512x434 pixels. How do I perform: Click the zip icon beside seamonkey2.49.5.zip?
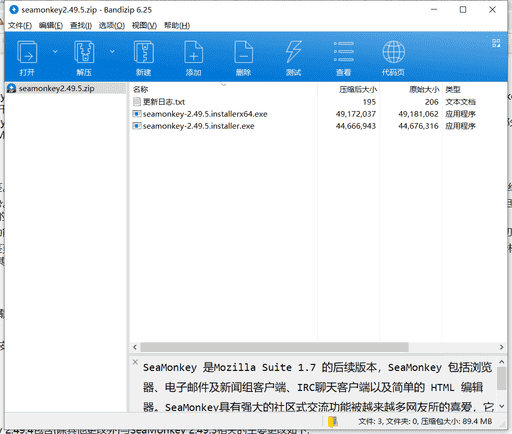[11, 88]
